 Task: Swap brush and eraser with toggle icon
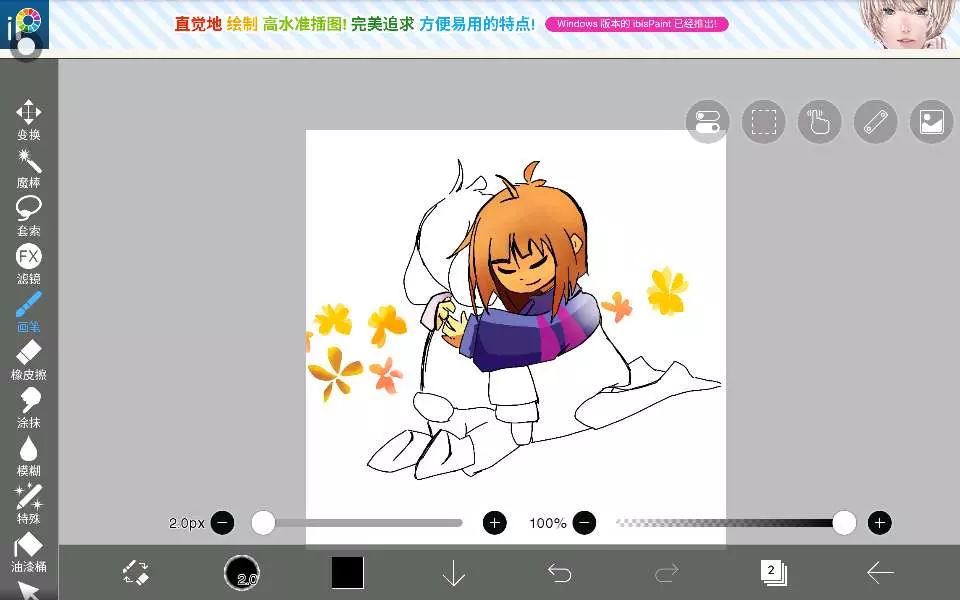[135, 572]
